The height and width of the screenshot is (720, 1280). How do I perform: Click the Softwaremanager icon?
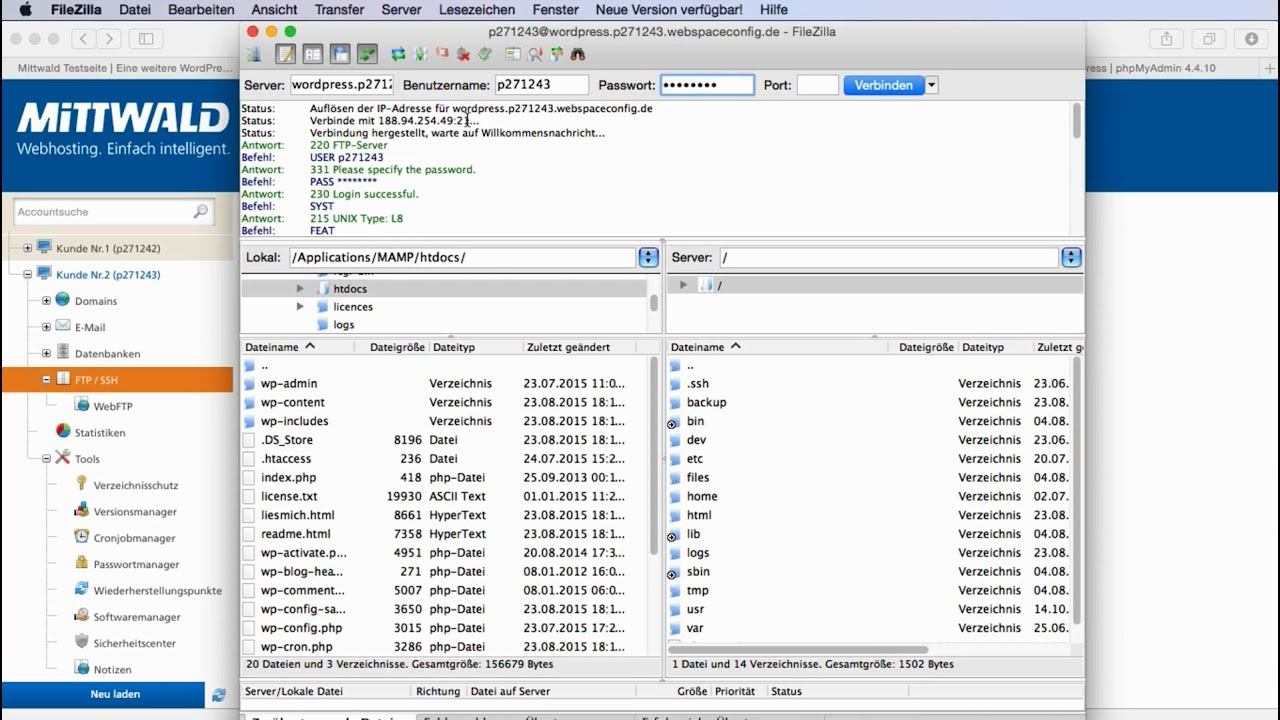(82, 616)
